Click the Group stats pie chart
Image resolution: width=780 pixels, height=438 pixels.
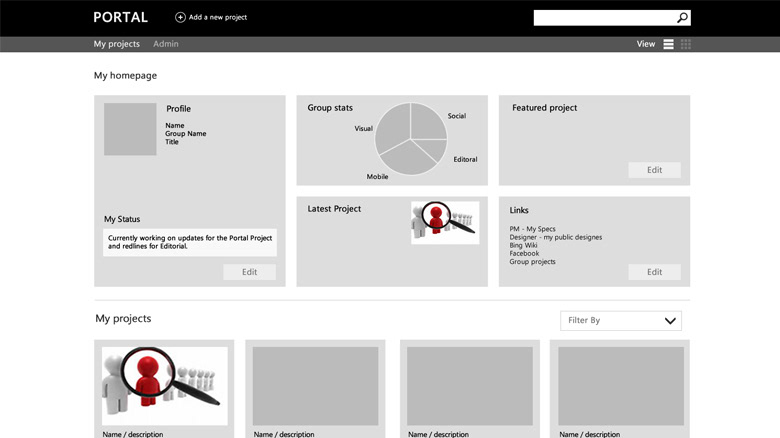coord(410,139)
